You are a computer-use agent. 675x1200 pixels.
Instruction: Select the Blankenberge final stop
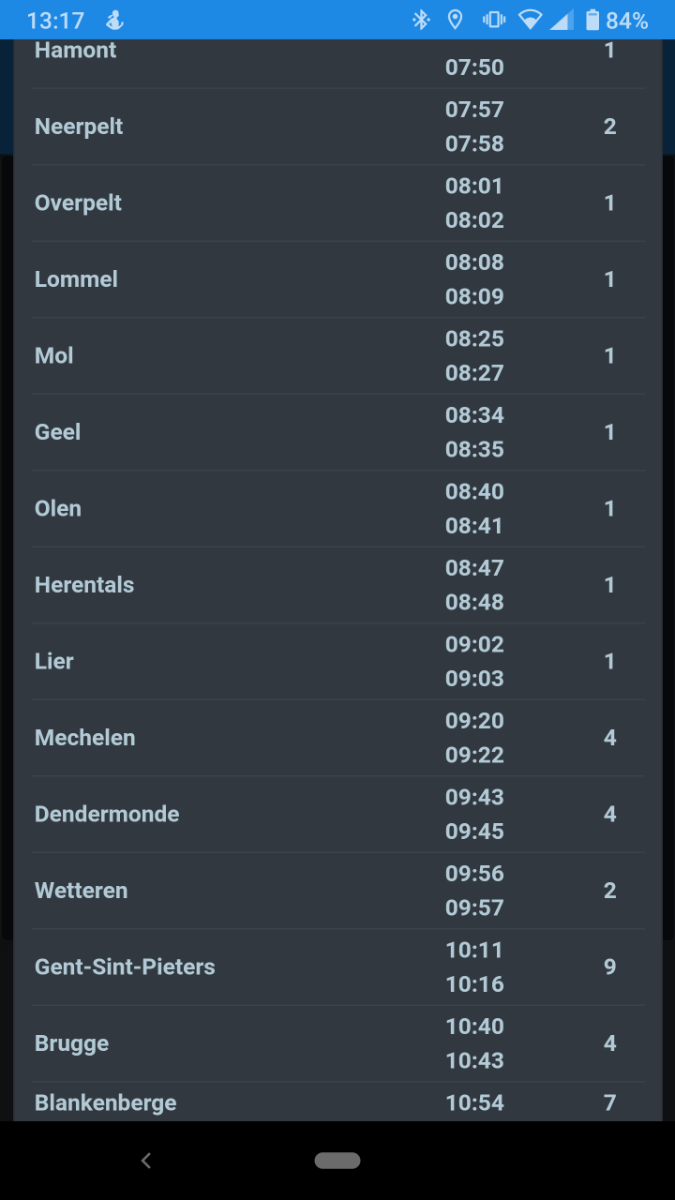(106, 1103)
